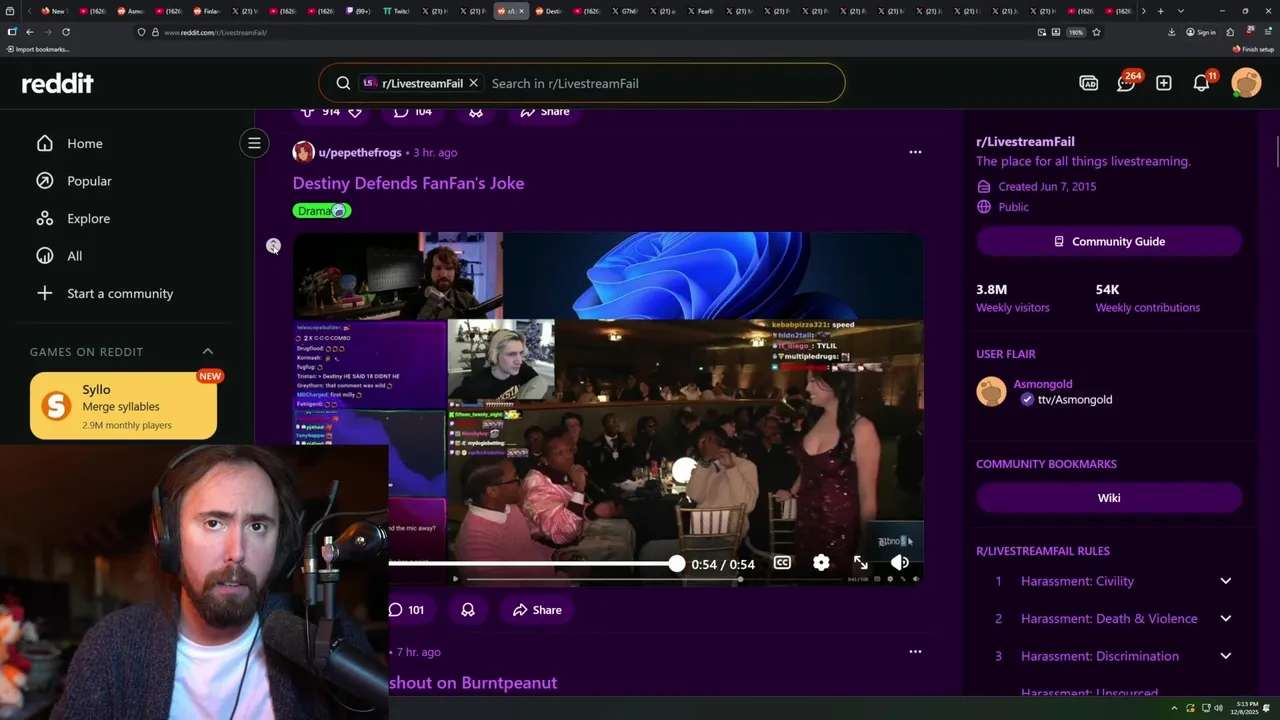Open chat with 264 unread messages
The width and height of the screenshot is (1280, 720).
point(1126,83)
